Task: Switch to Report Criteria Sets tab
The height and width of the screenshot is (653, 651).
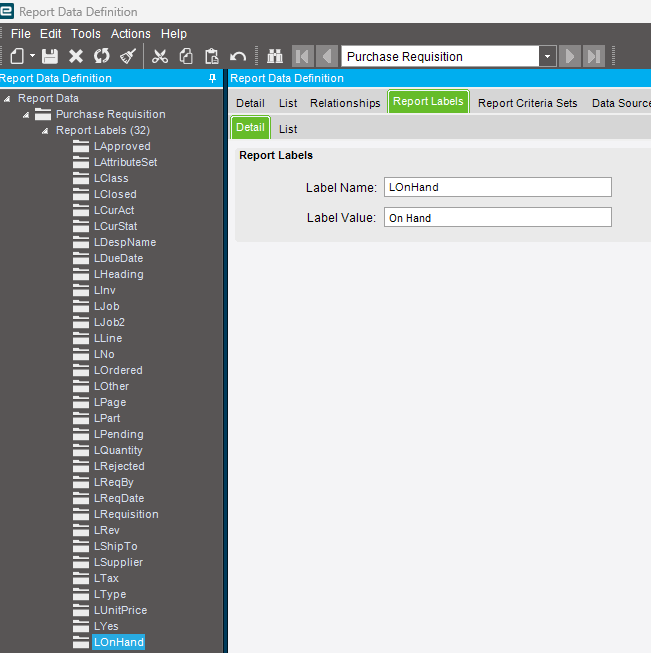Action: [x=527, y=103]
